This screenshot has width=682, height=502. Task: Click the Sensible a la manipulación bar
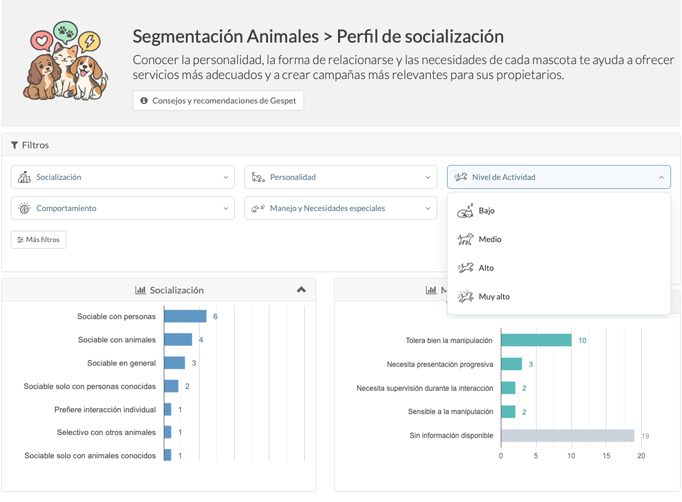[508, 412]
